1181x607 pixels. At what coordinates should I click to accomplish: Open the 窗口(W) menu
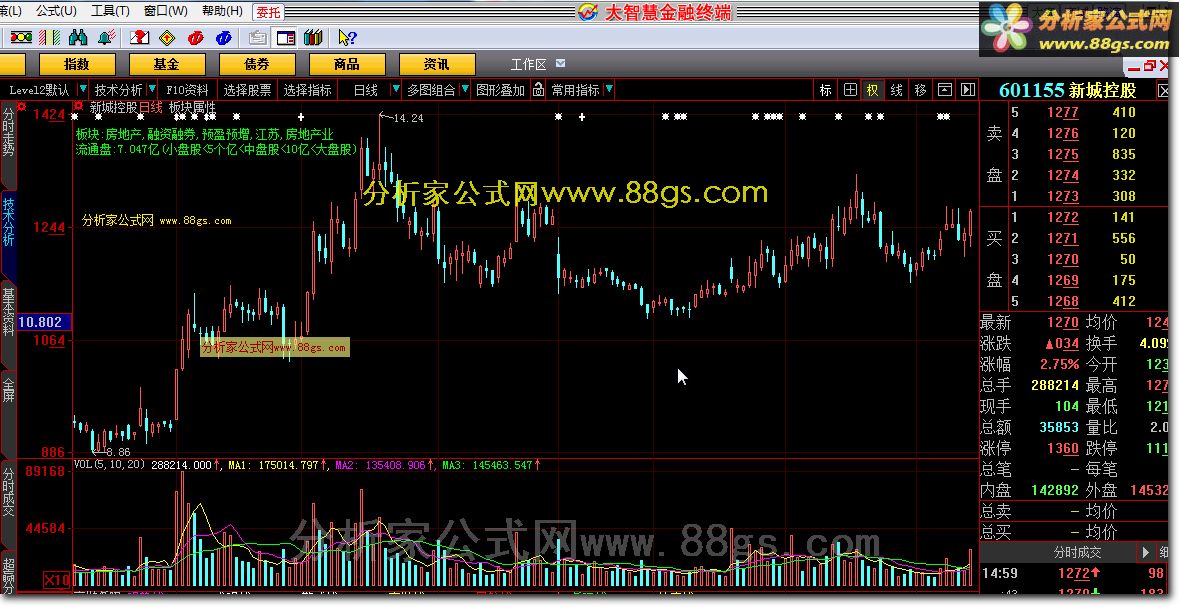166,11
